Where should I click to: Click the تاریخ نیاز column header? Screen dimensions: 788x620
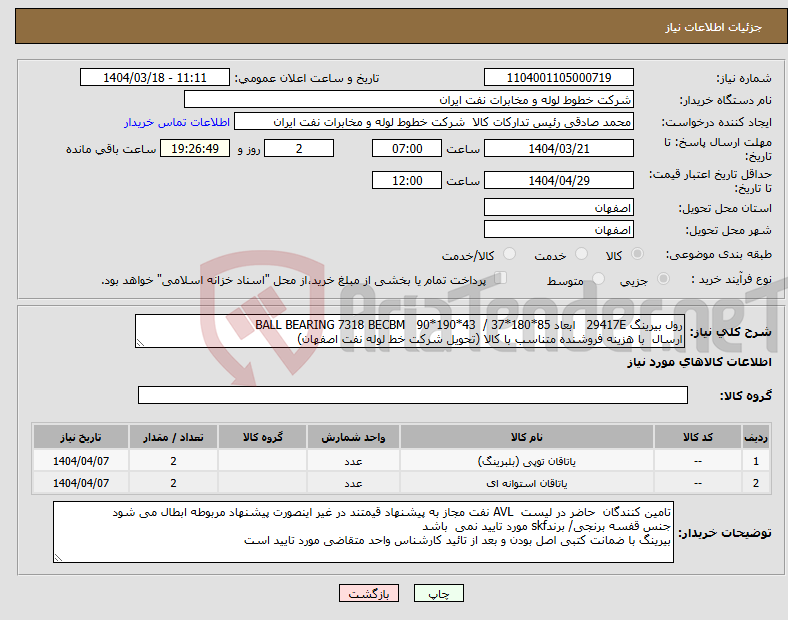(x=81, y=437)
